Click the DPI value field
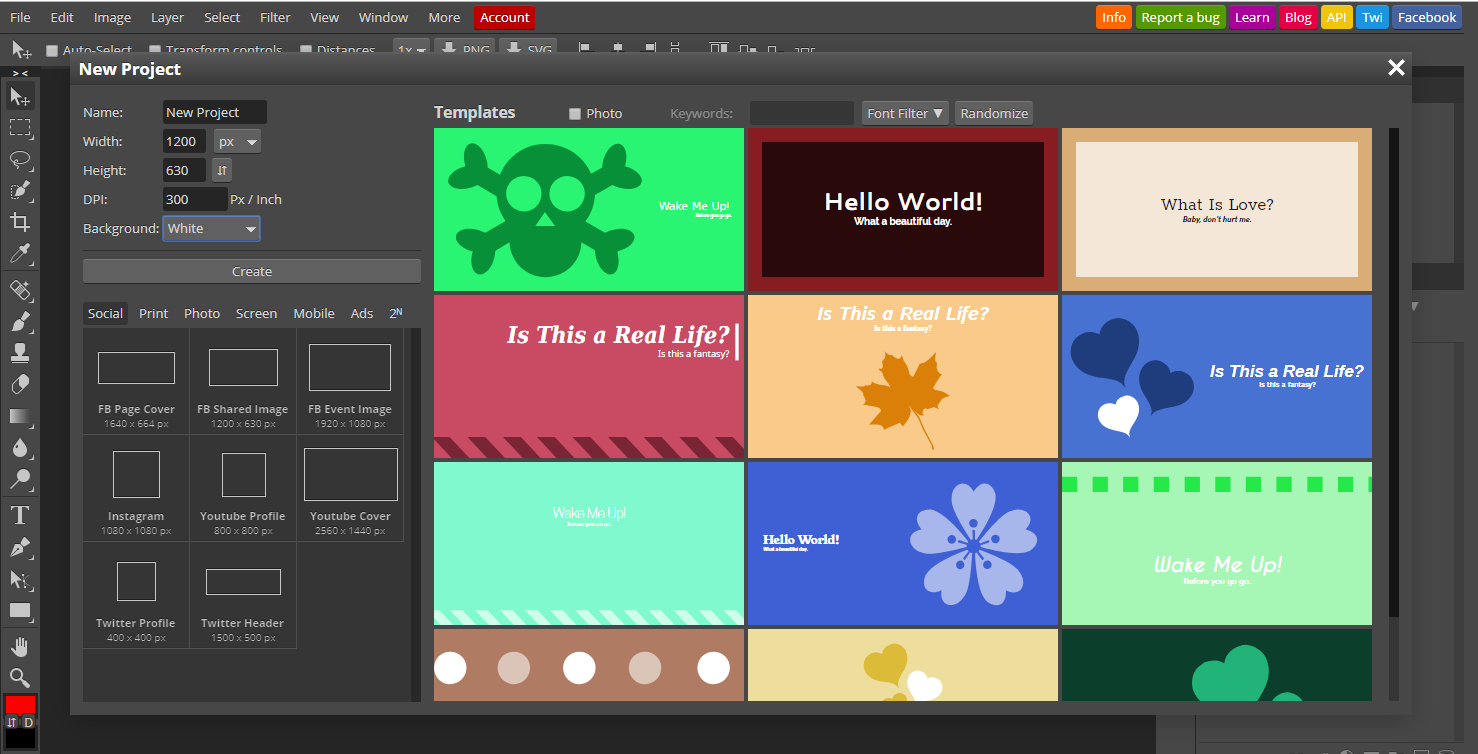1478x754 pixels. tap(195, 199)
